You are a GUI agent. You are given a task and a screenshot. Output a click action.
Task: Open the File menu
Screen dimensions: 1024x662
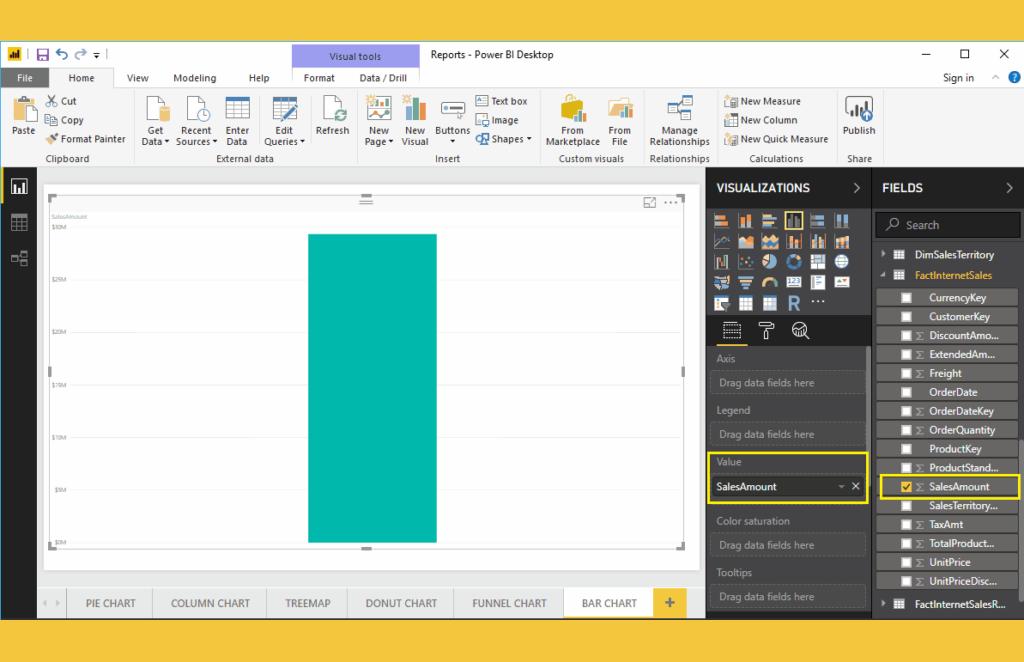coord(25,78)
